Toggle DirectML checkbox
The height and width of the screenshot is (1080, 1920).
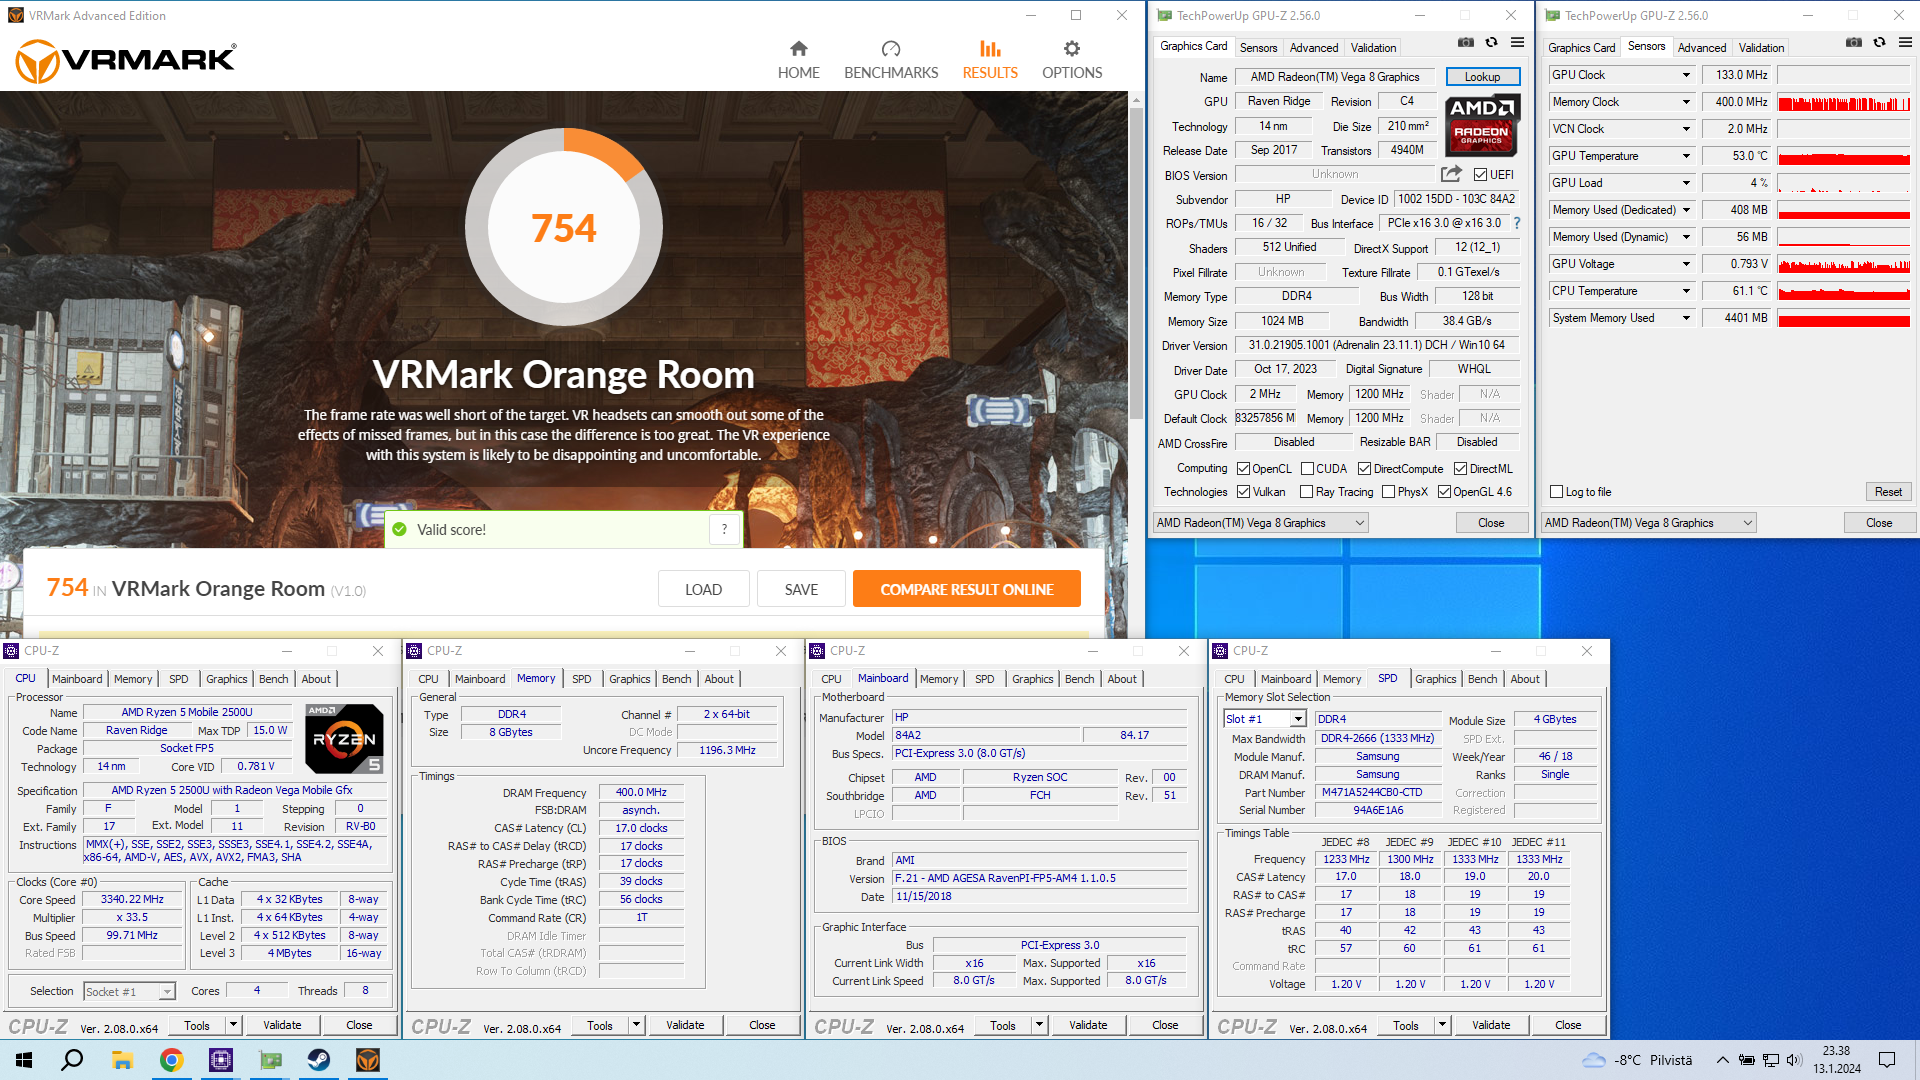coord(1460,468)
